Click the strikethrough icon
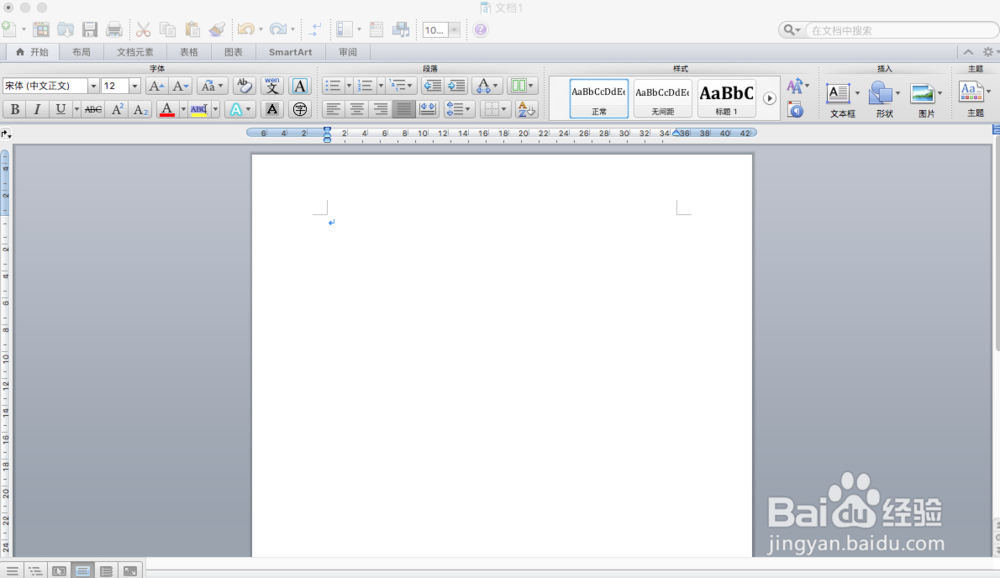Image resolution: width=1000 pixels, height=578 pixels. coord(93,108)
